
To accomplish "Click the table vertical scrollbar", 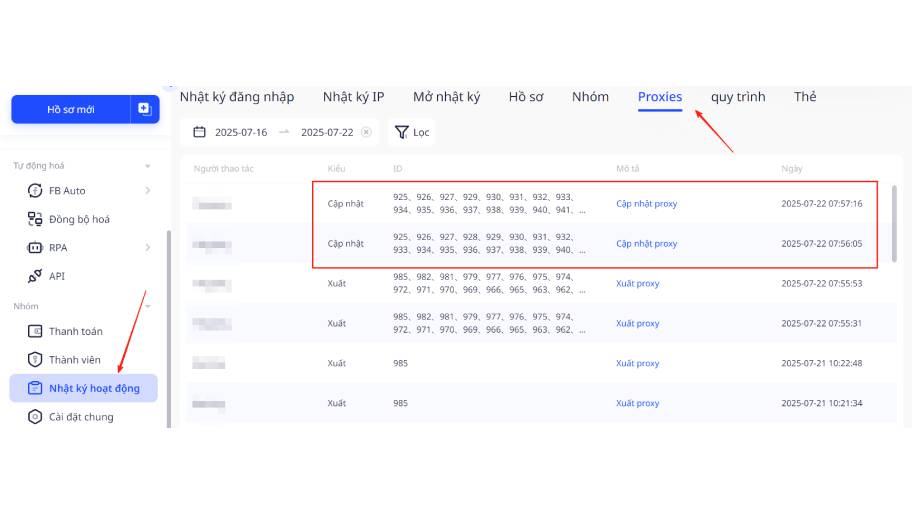I will coord(894,223).
